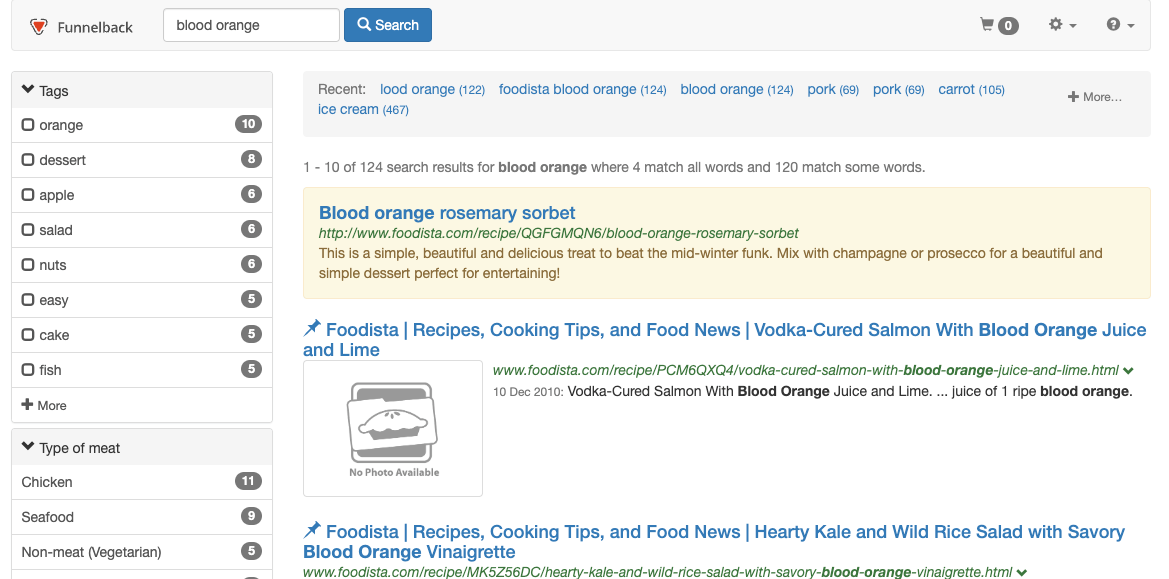Click the No Photo Available thumbnail

coord(393,429)
